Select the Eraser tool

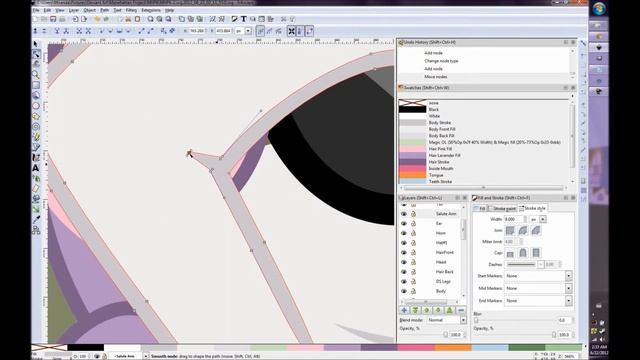[36, 189]
